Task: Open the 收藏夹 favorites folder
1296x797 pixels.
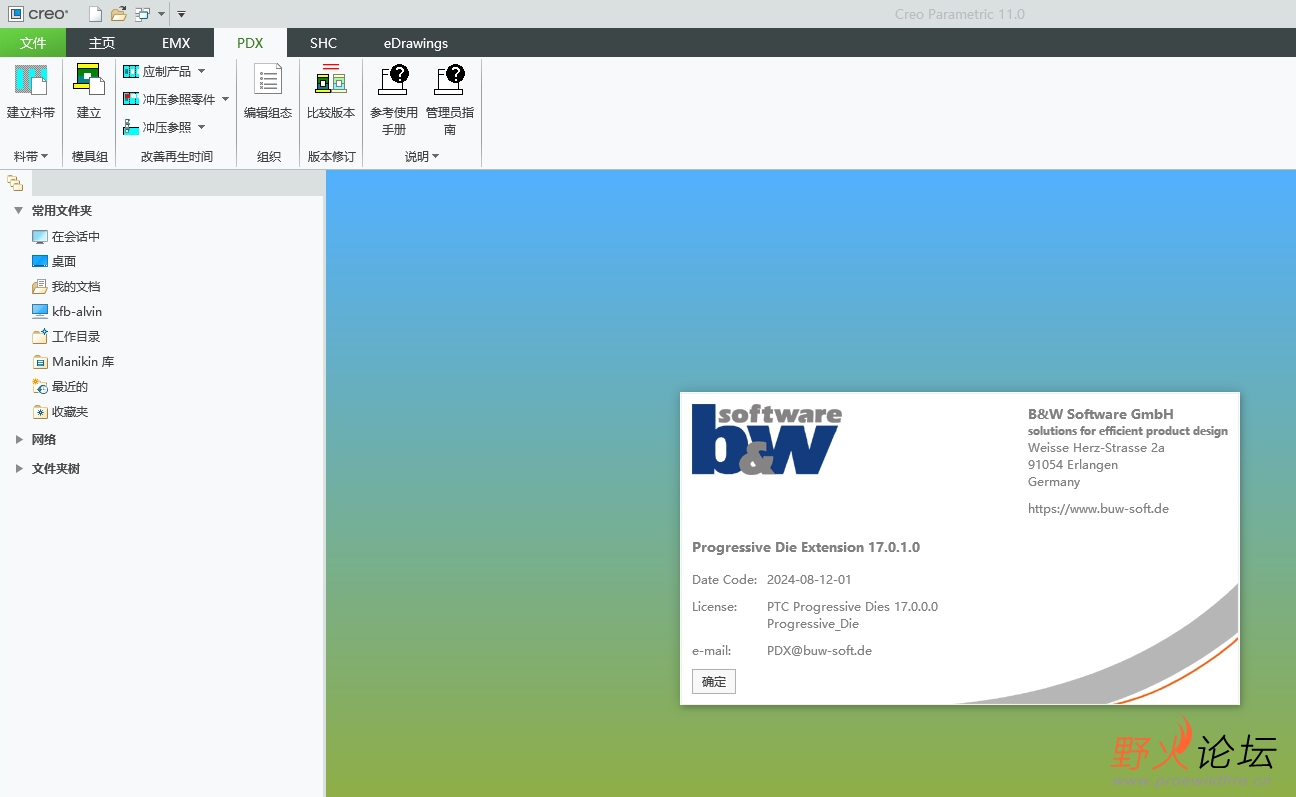Action: (x=60, y=412)
